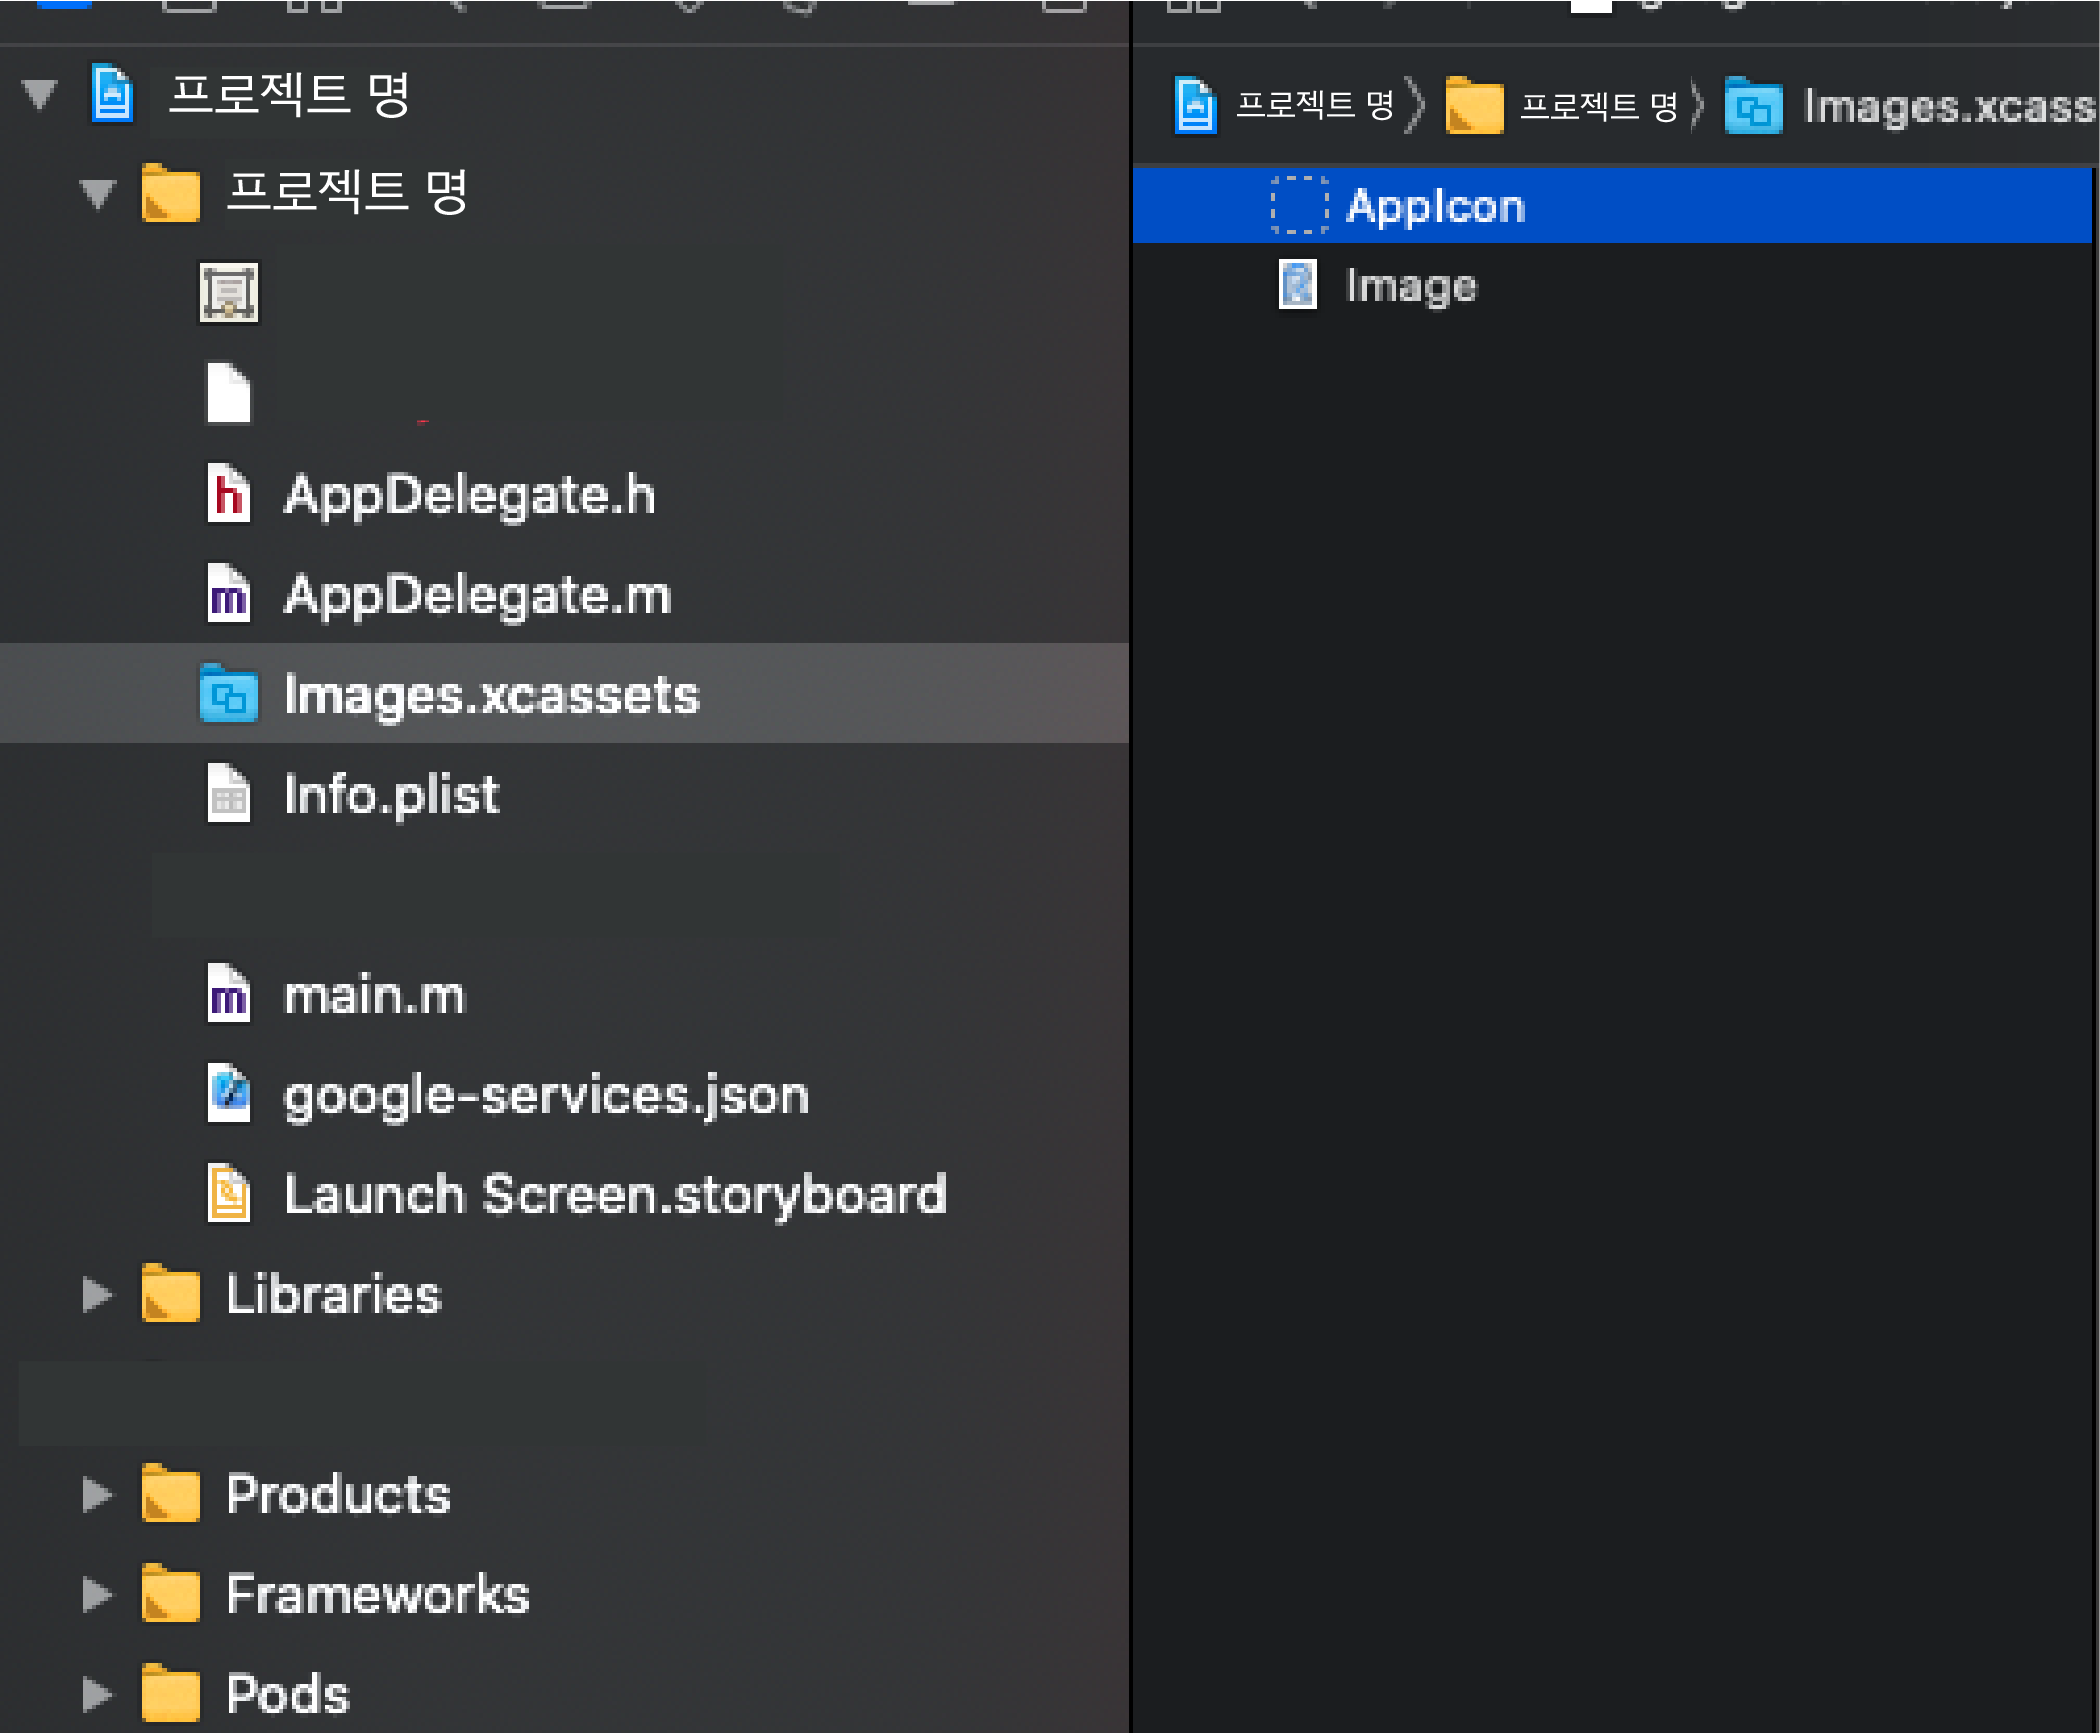Viewport: 2100px width, 1733px height.
Task: Click the Image asset thumbnail icon
Action: click(1298, 286)
